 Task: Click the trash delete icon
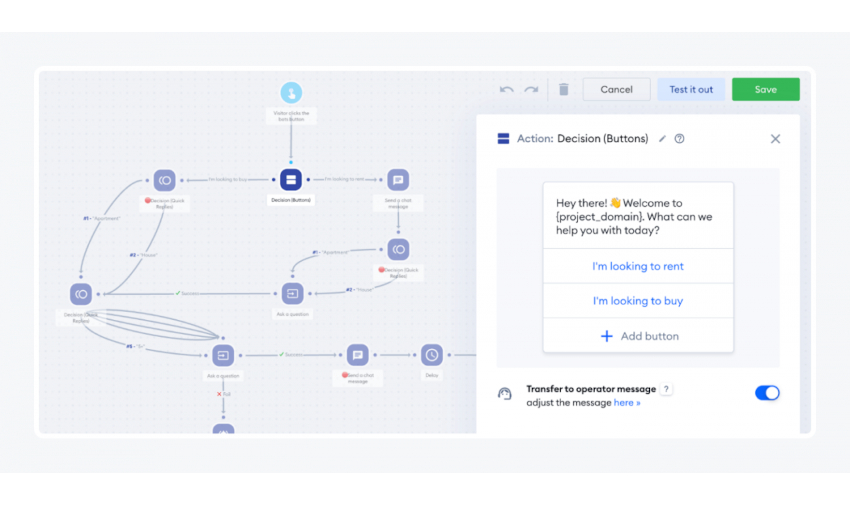pos(563,90)
